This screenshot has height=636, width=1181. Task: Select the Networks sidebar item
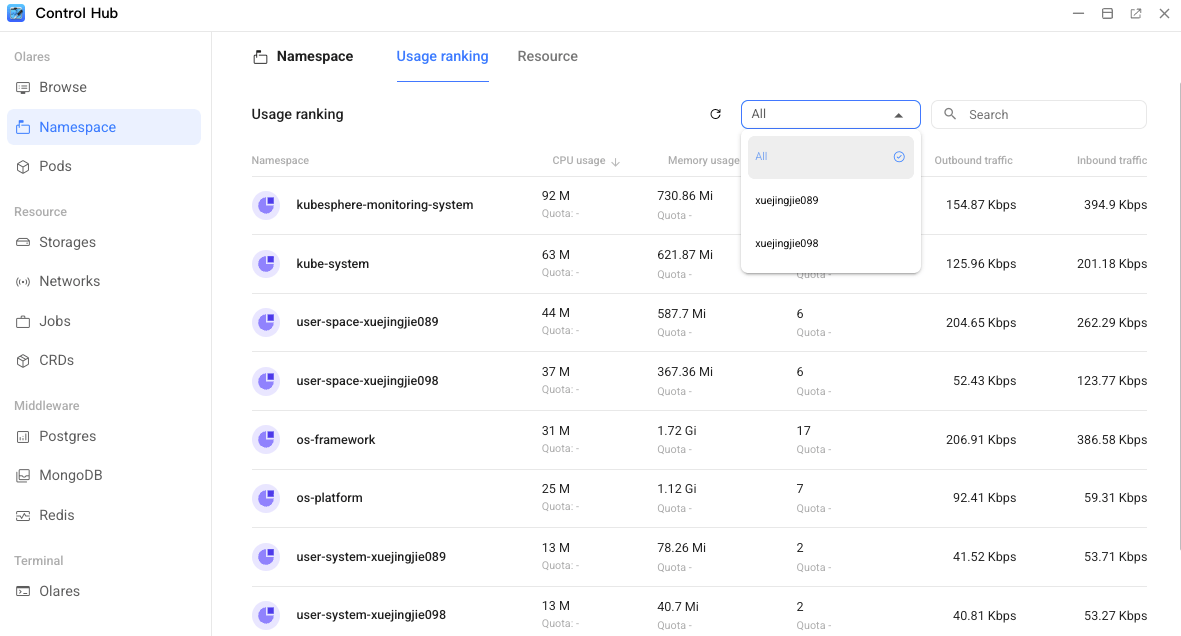[x=68, y=281]
